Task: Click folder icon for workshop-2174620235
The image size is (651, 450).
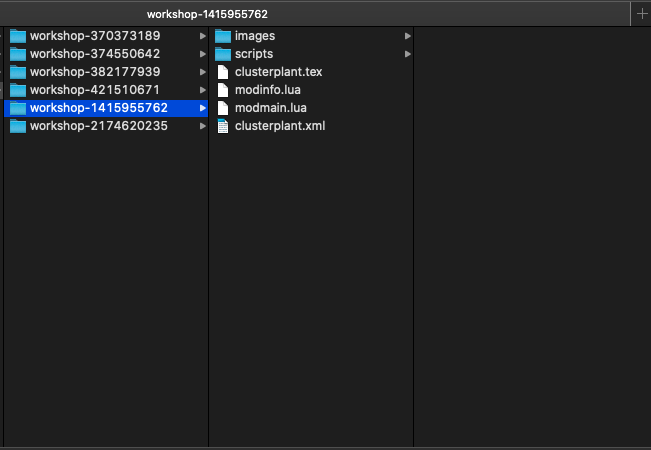Action: pos(18,126)
